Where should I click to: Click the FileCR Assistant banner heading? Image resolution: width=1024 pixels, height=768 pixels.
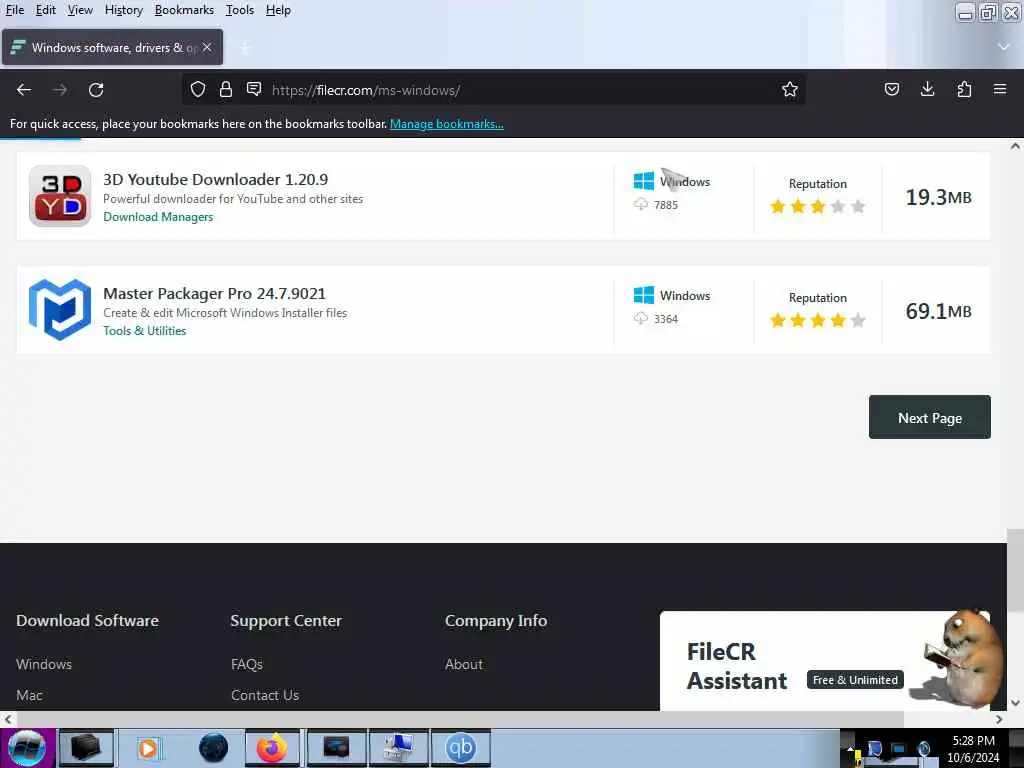[x=737, y=666]
